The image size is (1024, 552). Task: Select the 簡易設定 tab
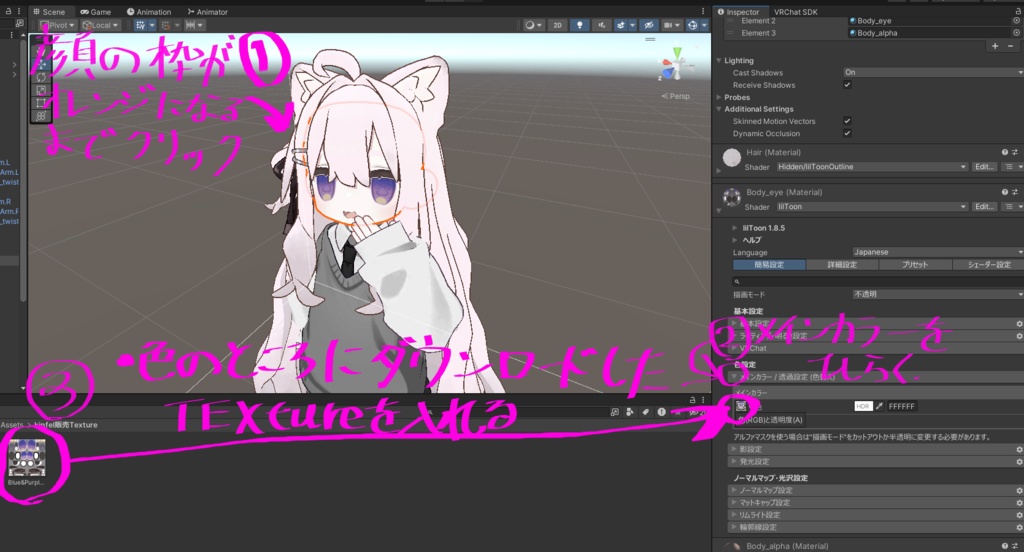point(769,265)
